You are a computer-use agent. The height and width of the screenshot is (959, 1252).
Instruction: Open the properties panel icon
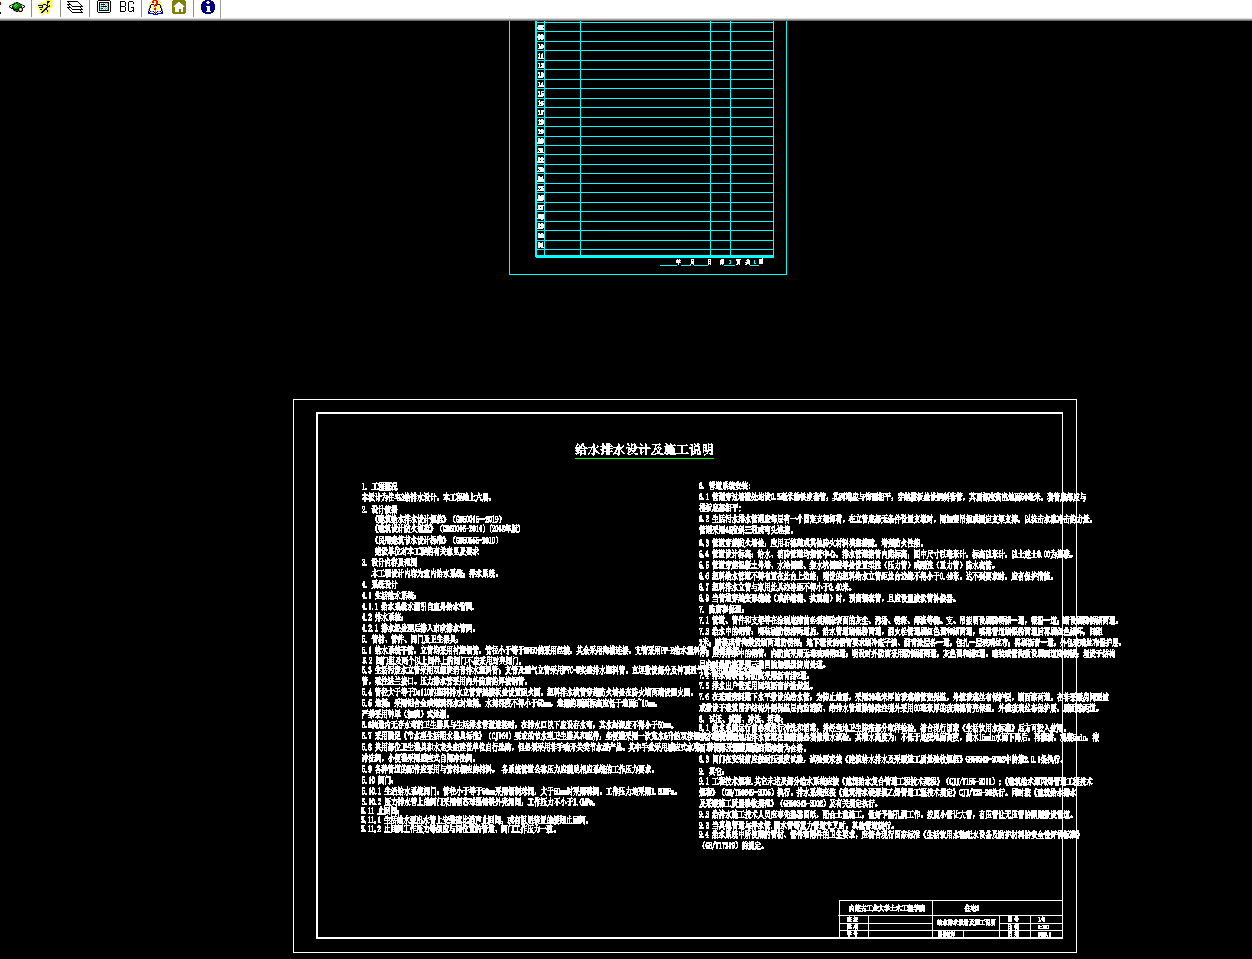104,7
